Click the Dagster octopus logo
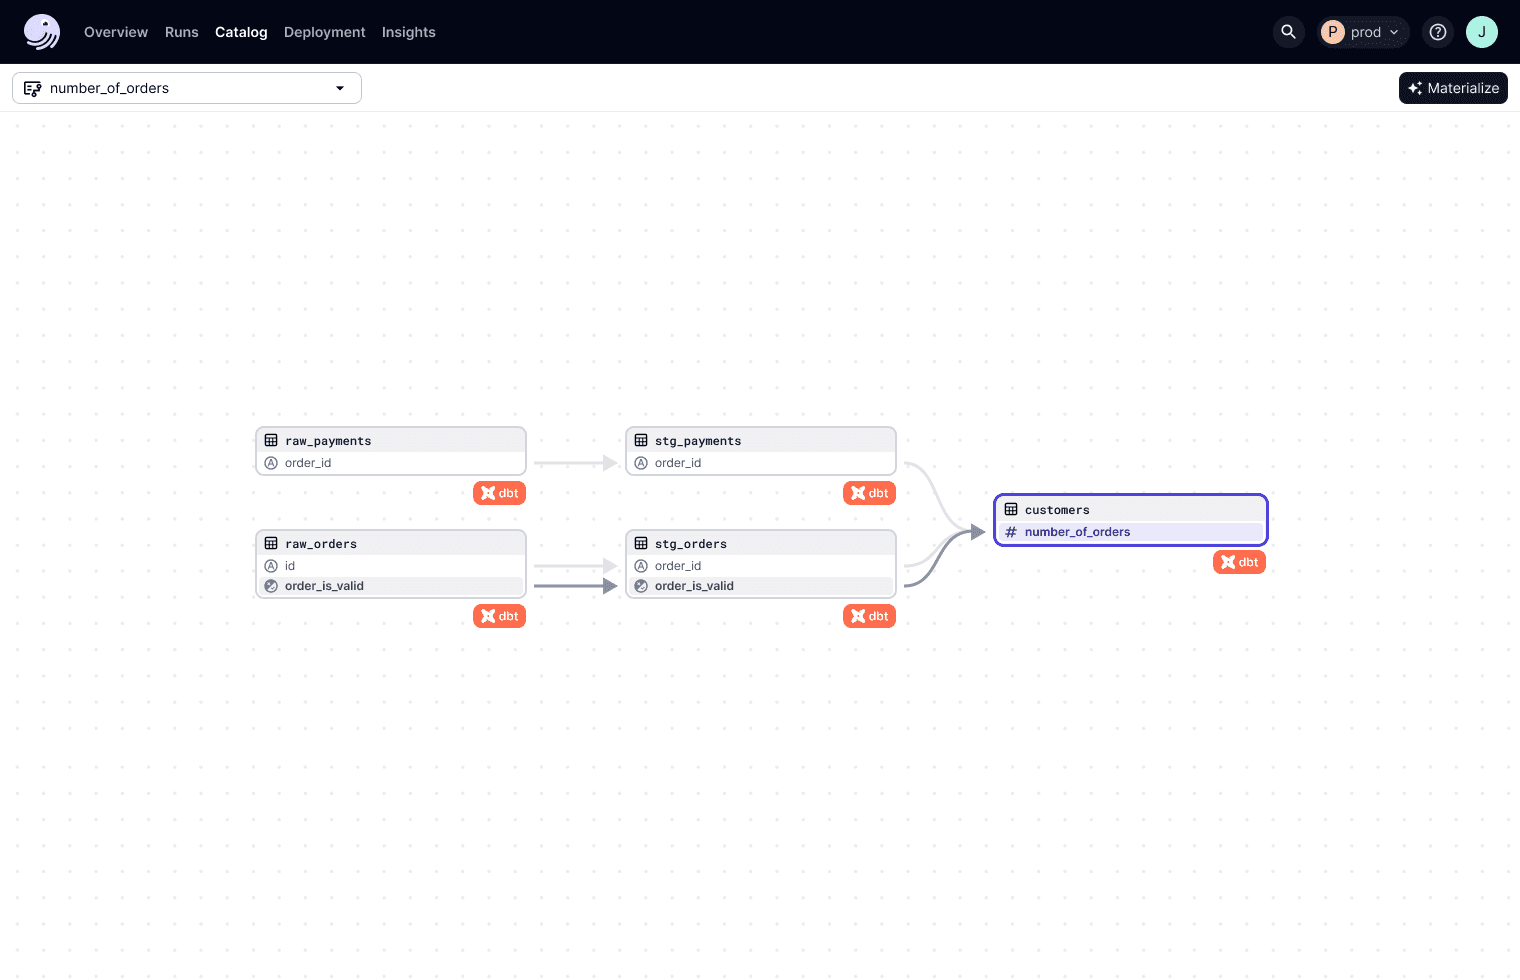The image size is (1520, 980). tap(42, 32)
